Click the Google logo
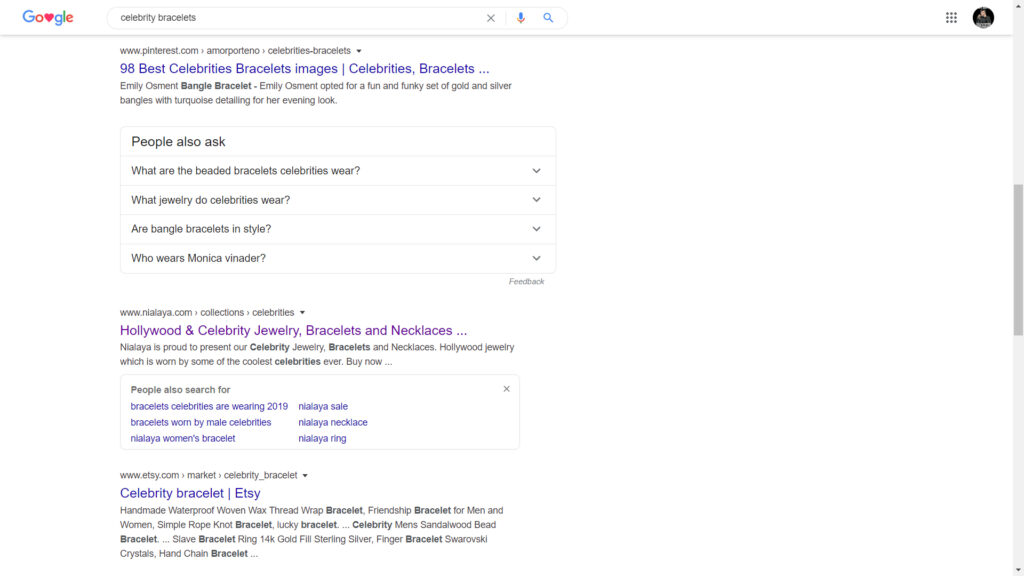This screenshot has width=1024, height=576. [x=48, y=18]
